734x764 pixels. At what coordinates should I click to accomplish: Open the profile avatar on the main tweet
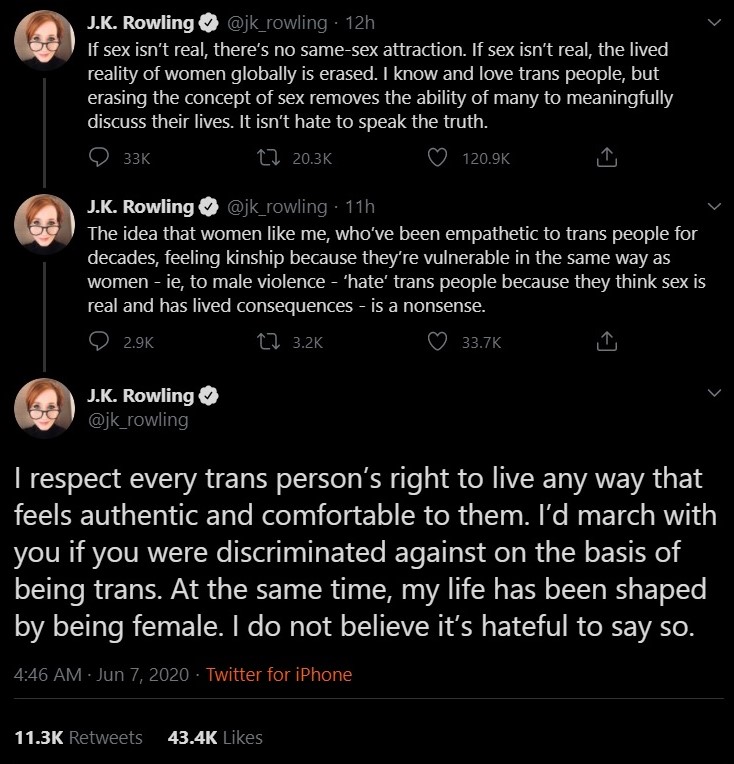click(x=45, y=410)
